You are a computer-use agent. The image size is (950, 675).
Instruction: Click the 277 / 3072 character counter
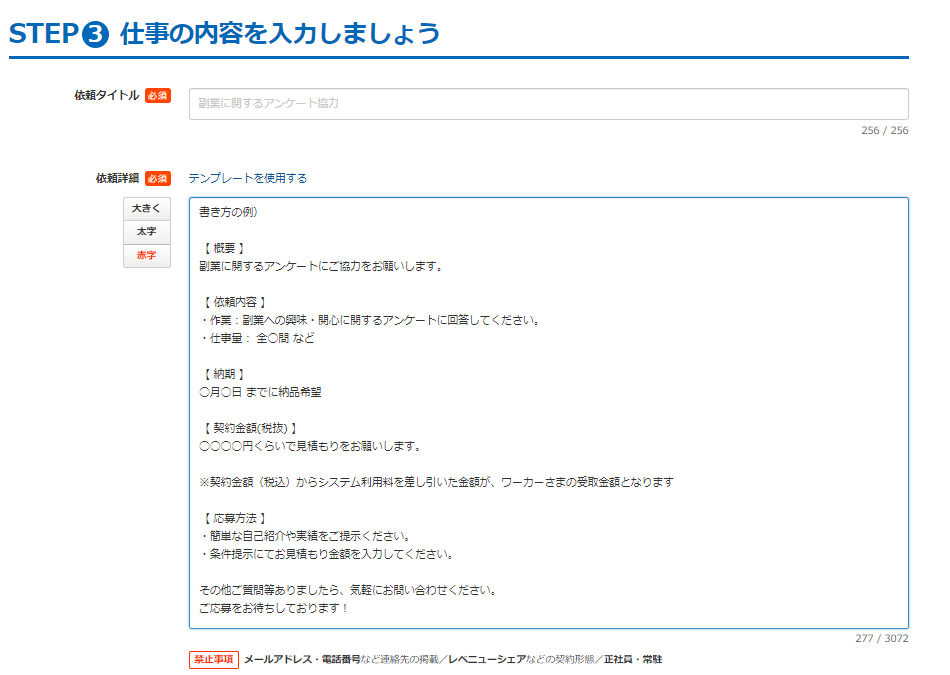click(881, 639)
